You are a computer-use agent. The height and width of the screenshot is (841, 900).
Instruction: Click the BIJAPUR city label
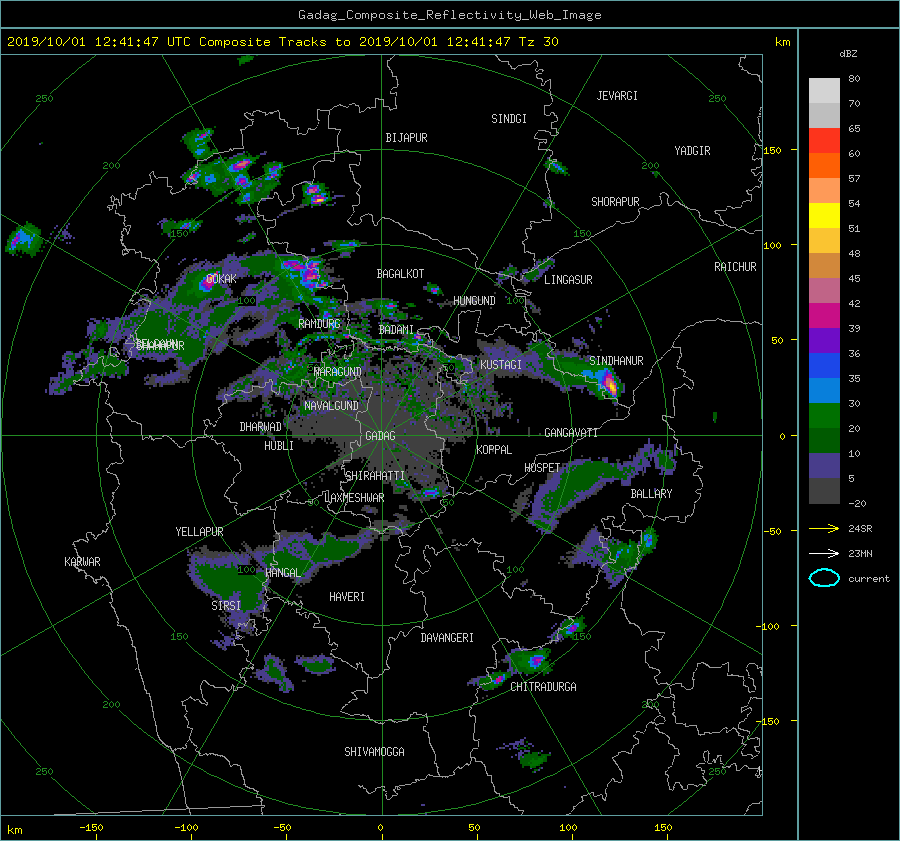click(x=406, y=138)
